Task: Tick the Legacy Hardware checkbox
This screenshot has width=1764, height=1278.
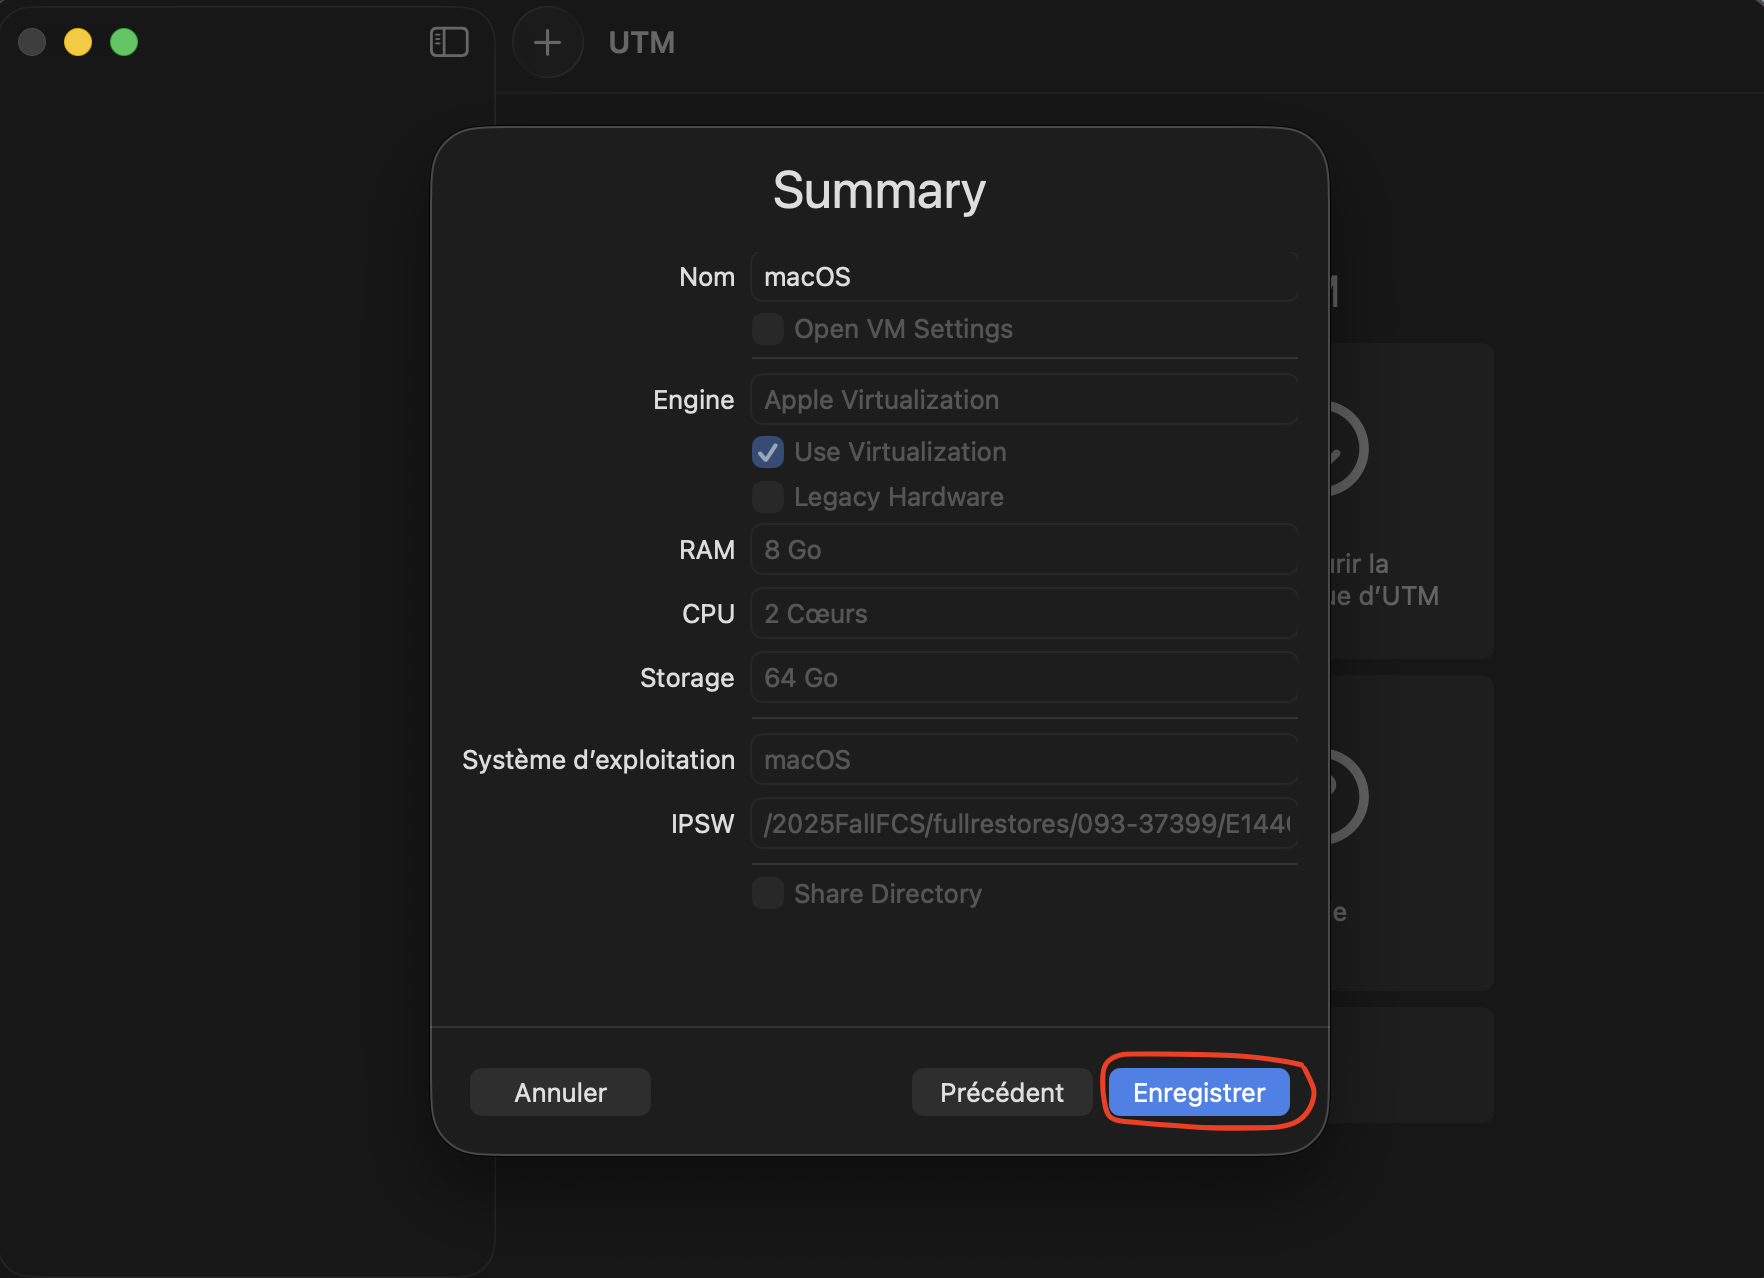Action: [768, 497]
